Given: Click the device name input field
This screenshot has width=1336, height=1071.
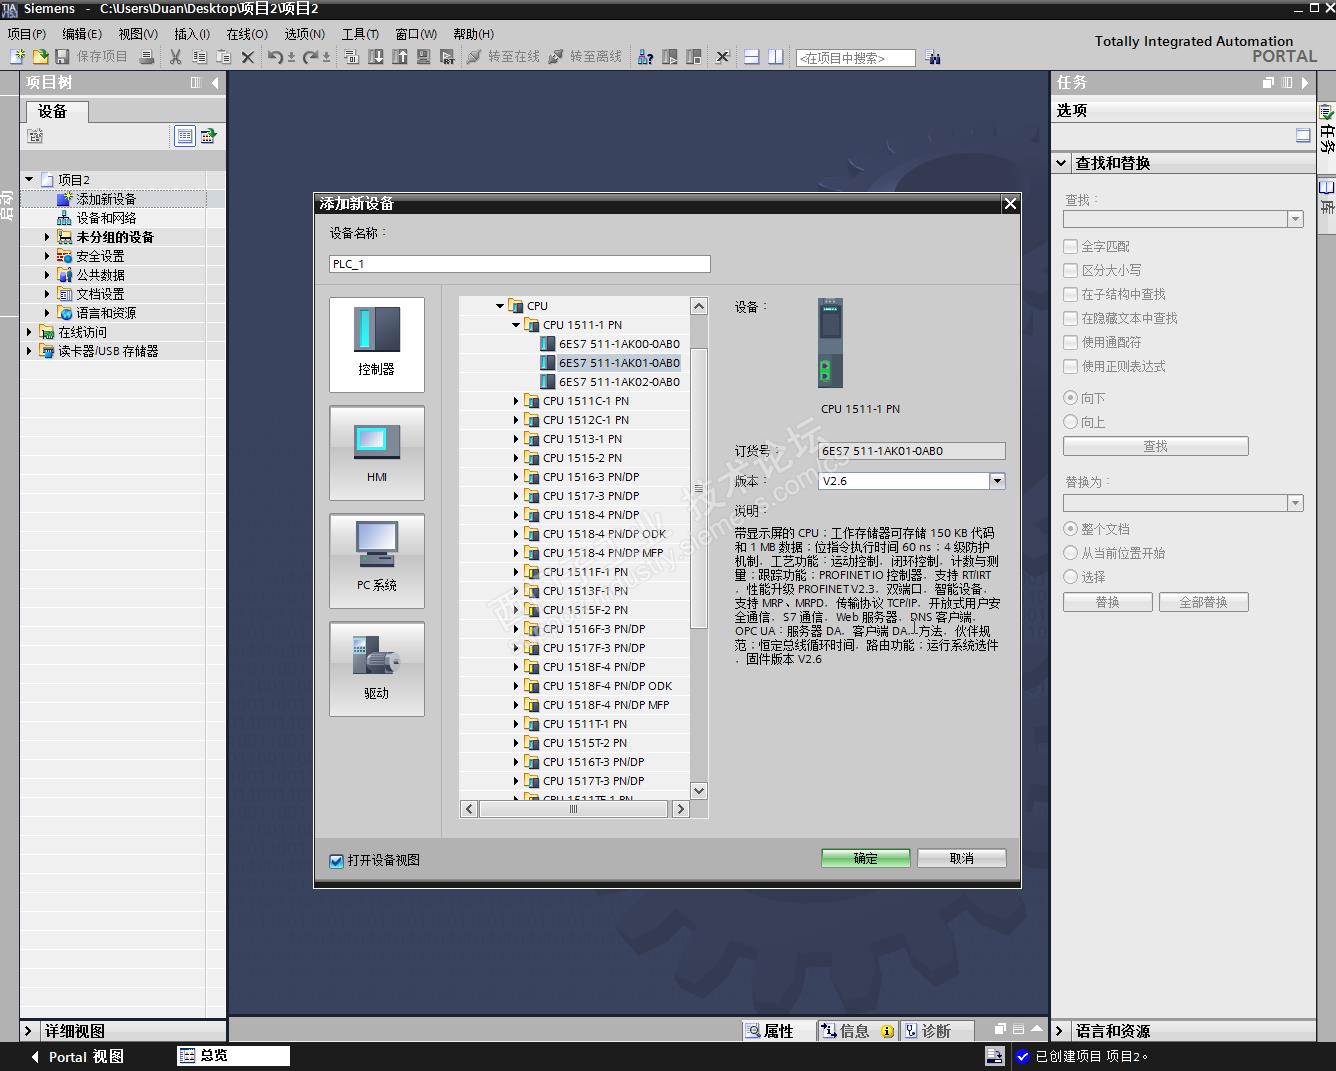Looking at the screenshot, I should [520, 264].
